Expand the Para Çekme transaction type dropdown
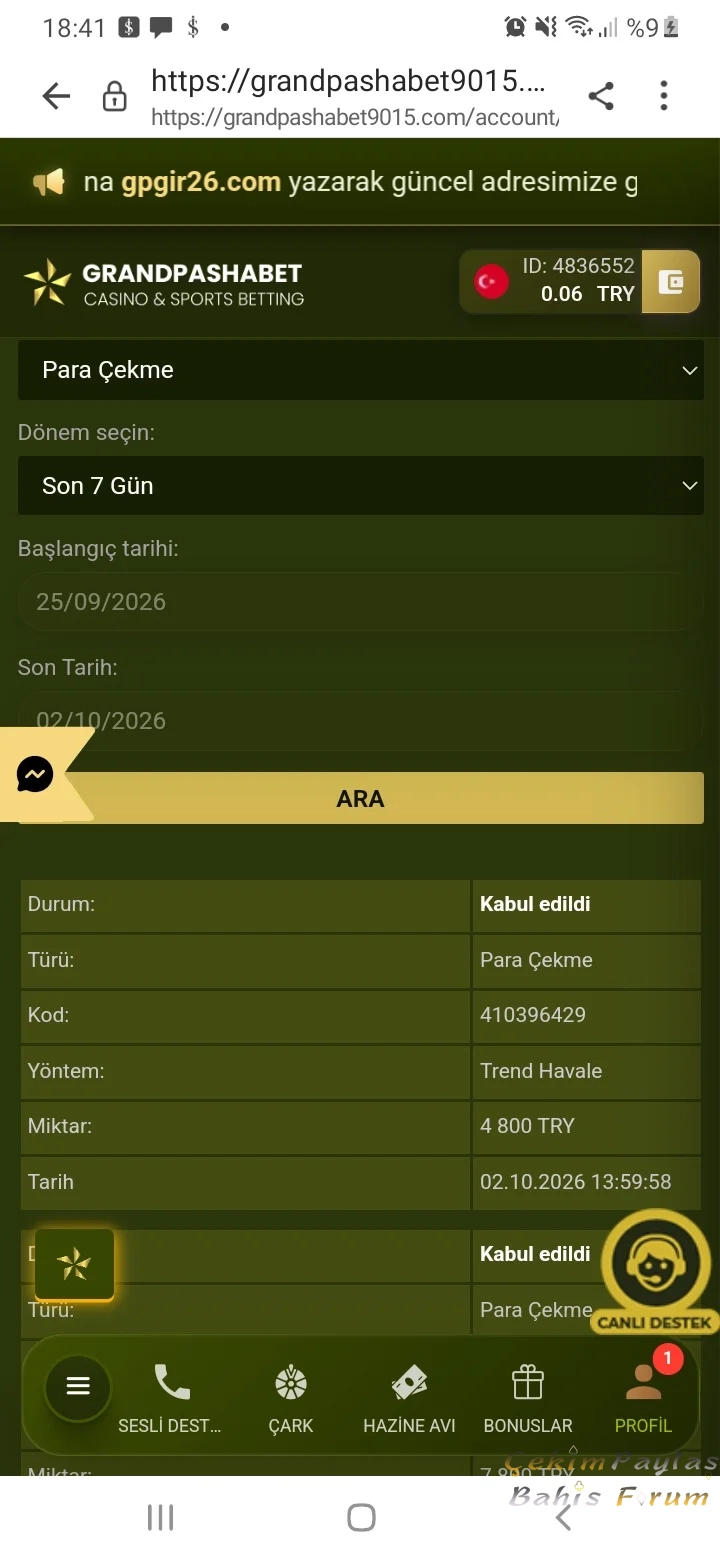 click(361, 370)
